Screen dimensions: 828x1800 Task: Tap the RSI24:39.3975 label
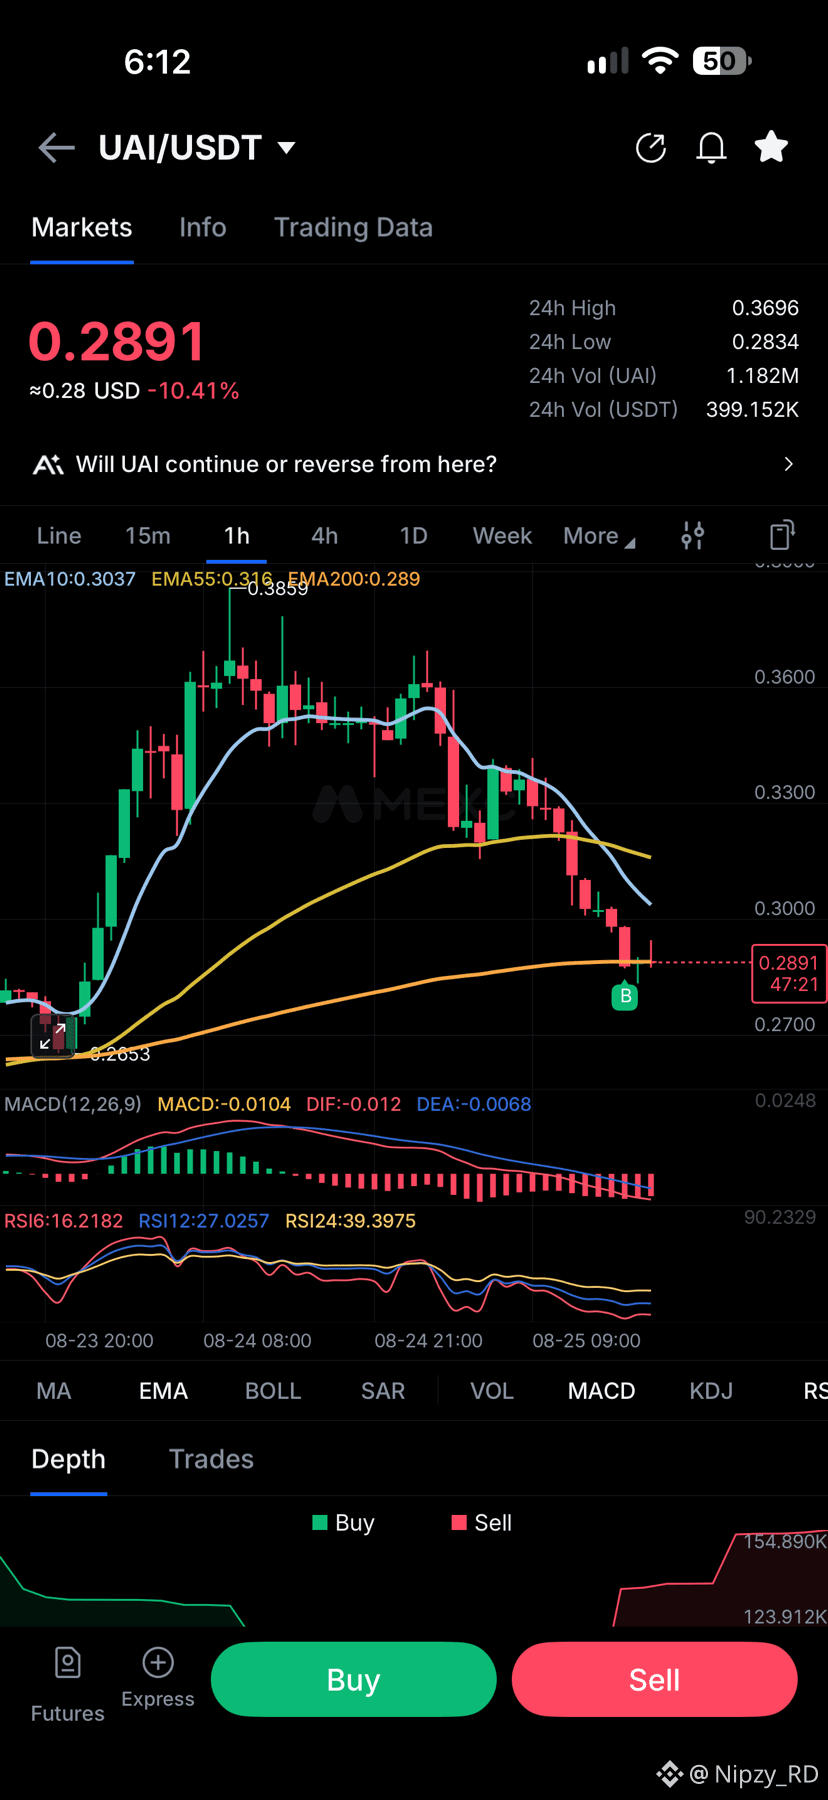(x=350, y=1221)
